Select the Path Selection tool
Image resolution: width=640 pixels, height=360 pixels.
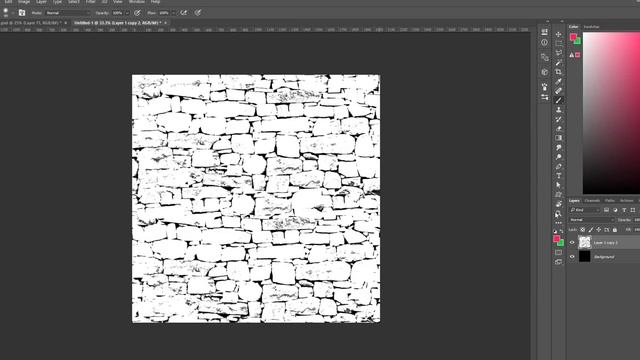(558, 185)
